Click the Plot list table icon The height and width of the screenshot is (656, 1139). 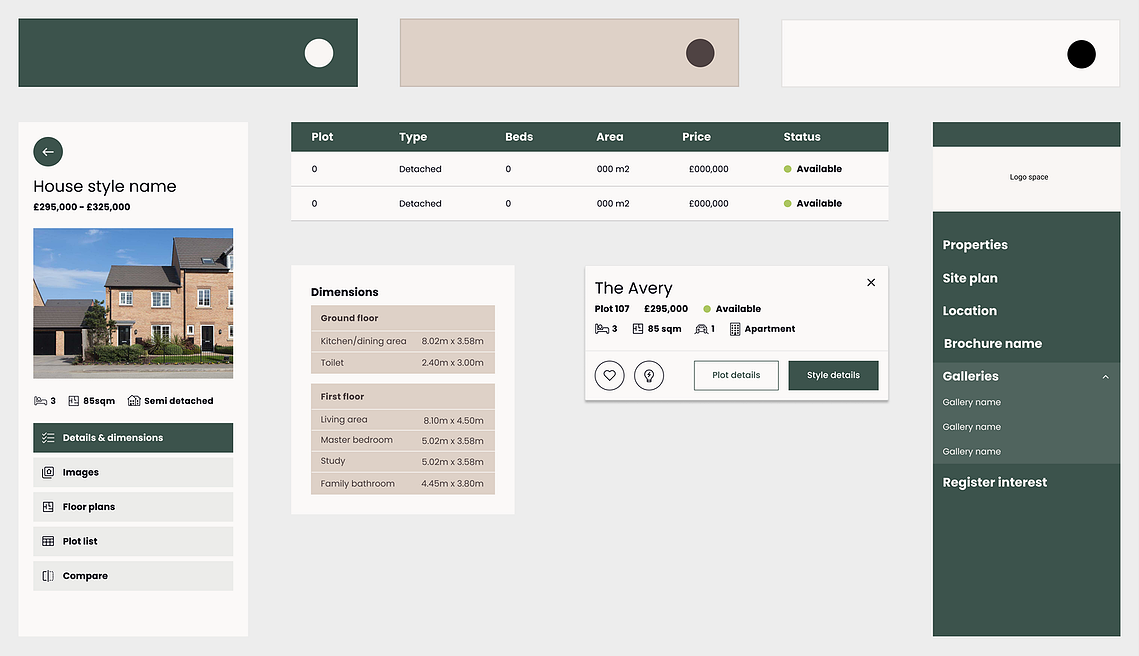pos(48,541)
